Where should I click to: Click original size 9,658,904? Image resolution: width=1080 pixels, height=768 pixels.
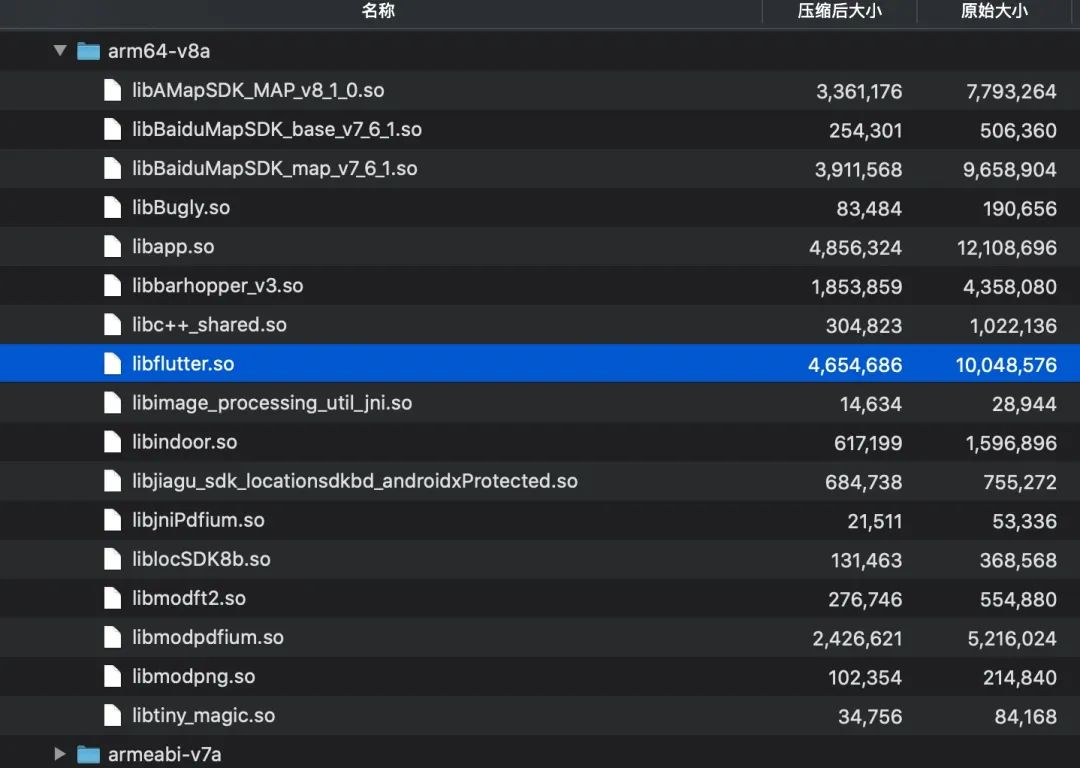(1010, 169)
